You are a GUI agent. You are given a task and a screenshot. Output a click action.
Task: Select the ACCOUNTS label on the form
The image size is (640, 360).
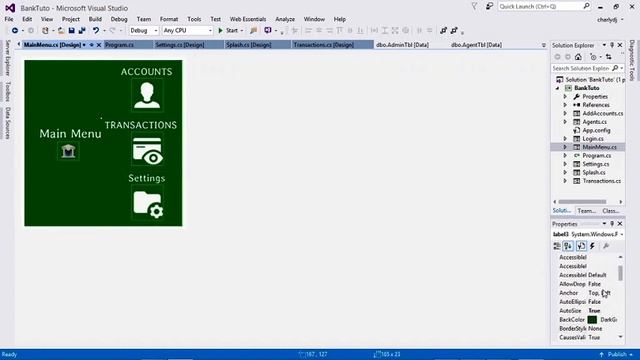[x=147, y=72]
